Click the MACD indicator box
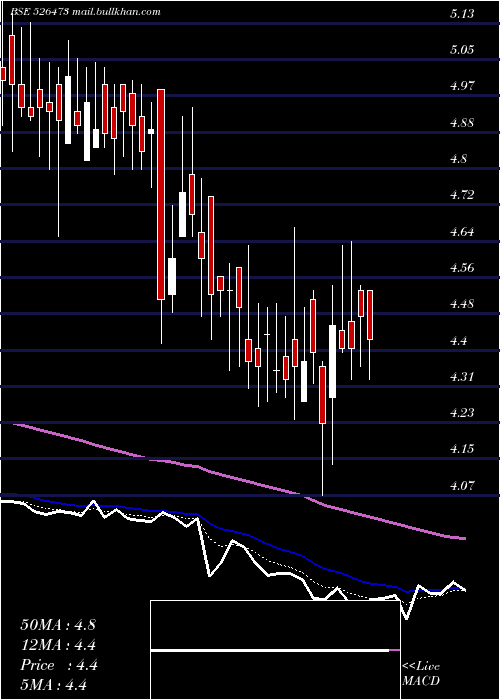Image resolution: width=500 pixels, height=700 pixels. (275, 650)
